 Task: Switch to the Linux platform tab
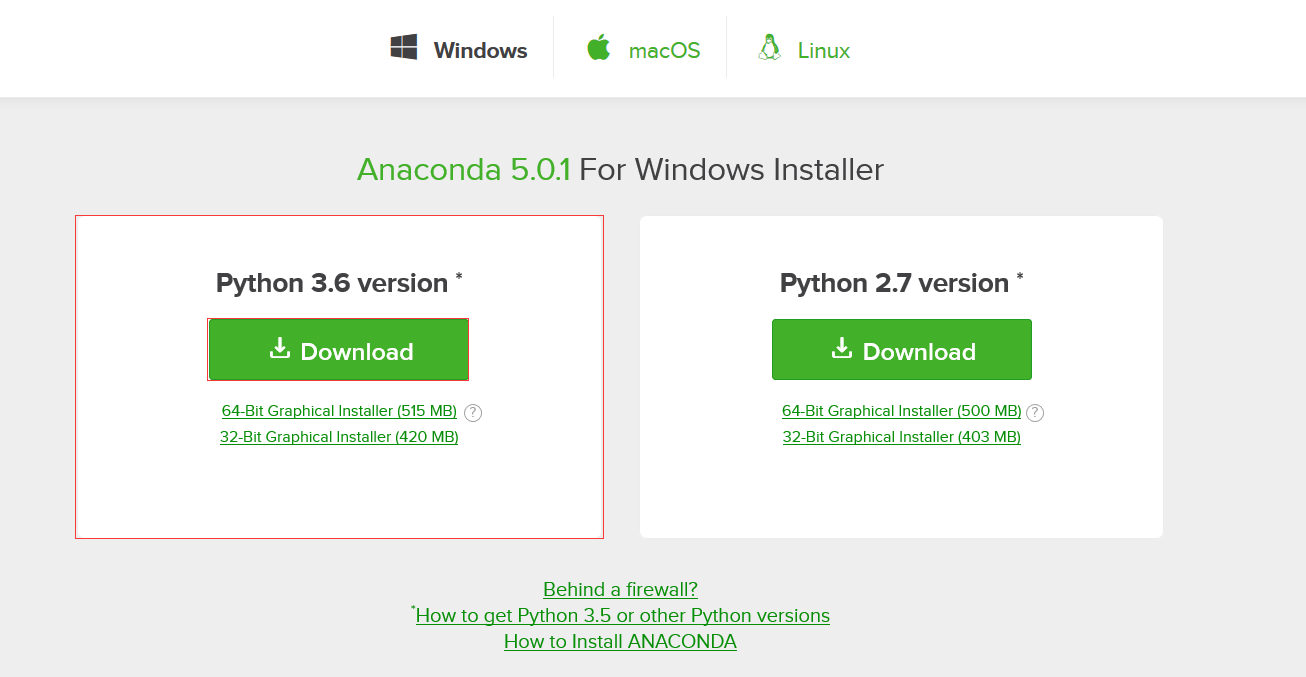(x=803, y=49)
